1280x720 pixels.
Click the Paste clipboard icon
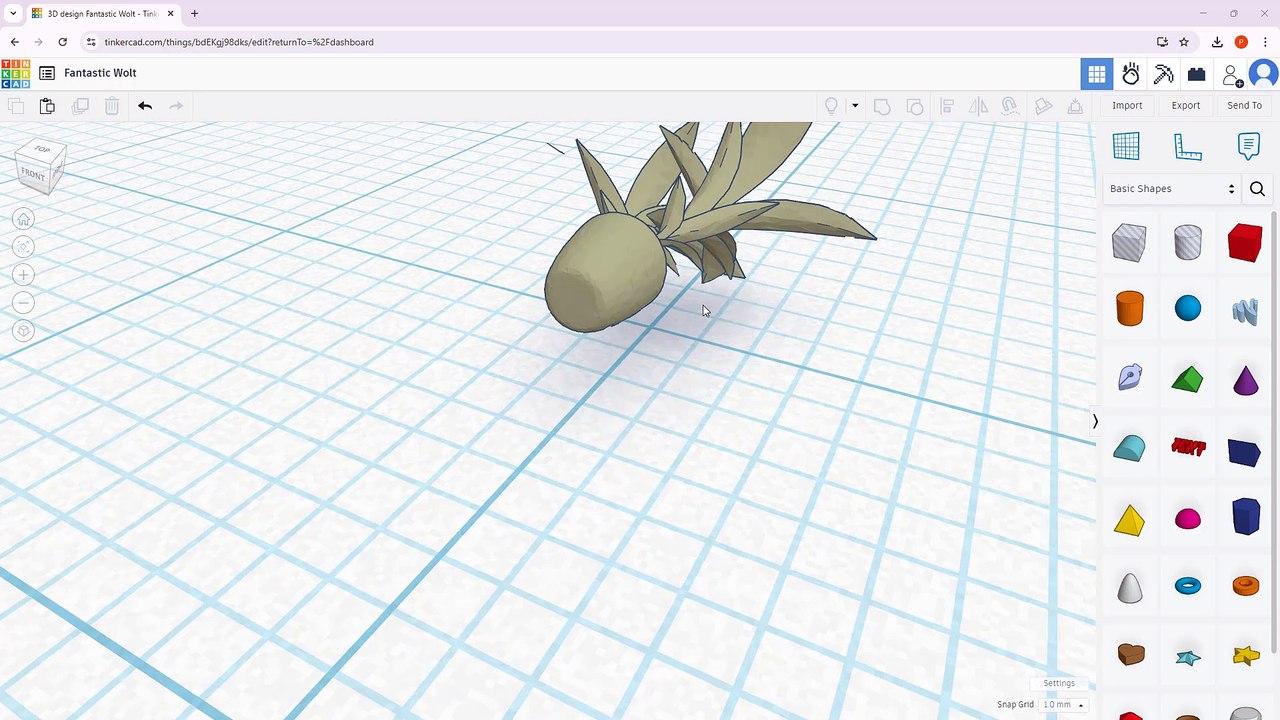click(47, 106)
